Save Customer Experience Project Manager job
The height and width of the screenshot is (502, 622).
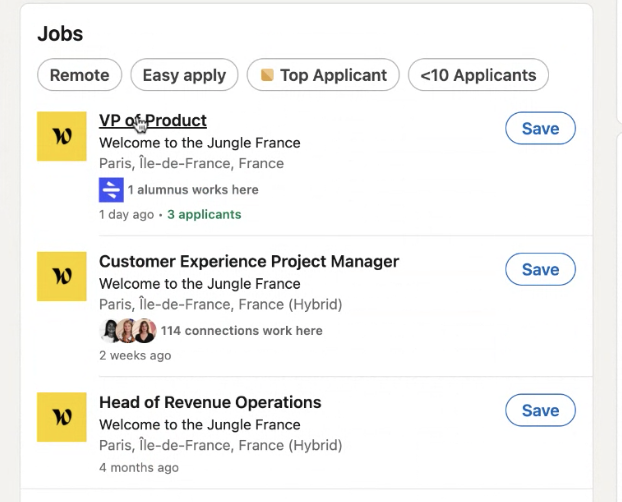540,269
